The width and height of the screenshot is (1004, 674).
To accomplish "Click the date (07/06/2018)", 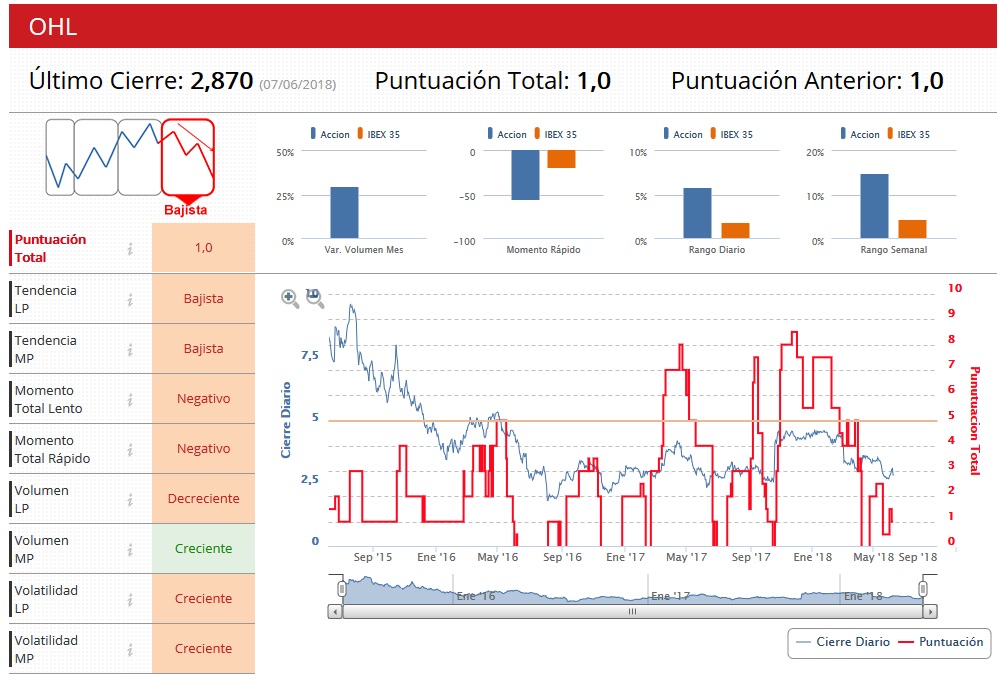I will (298, 84).
